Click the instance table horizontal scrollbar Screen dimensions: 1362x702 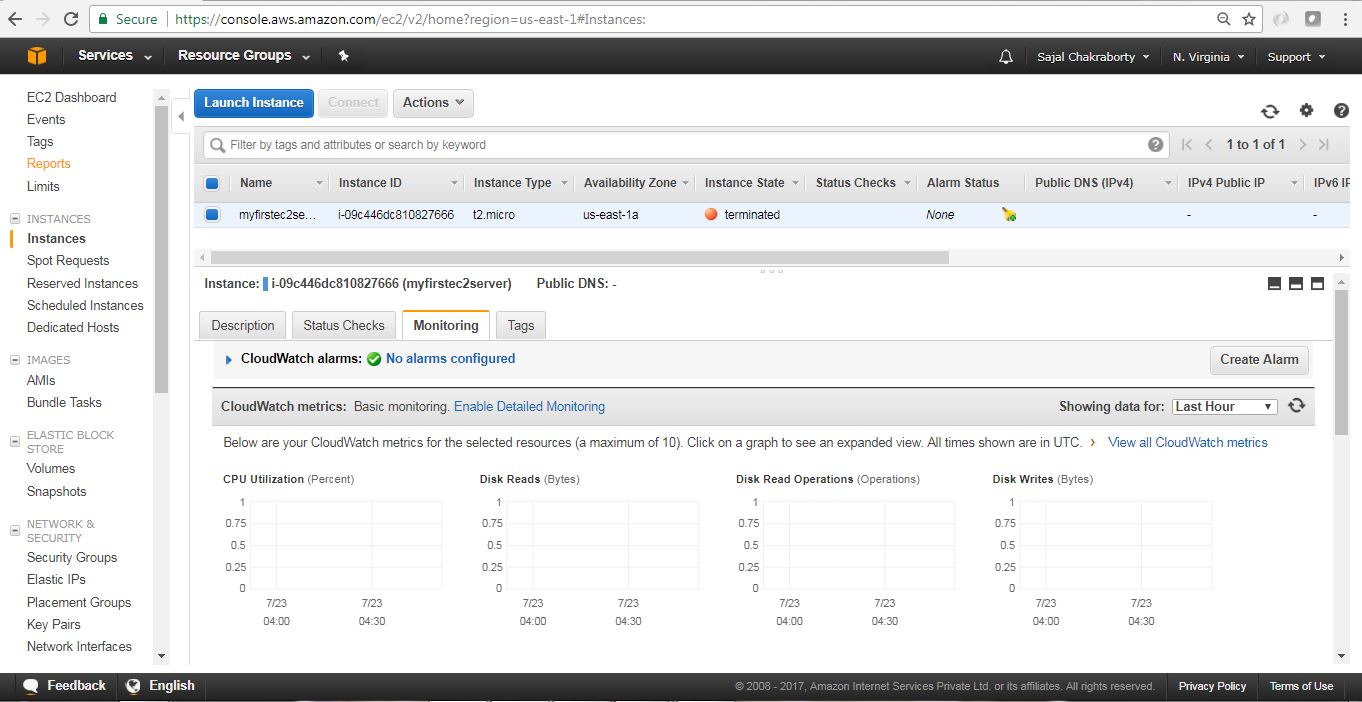click(x=578, y=257)
